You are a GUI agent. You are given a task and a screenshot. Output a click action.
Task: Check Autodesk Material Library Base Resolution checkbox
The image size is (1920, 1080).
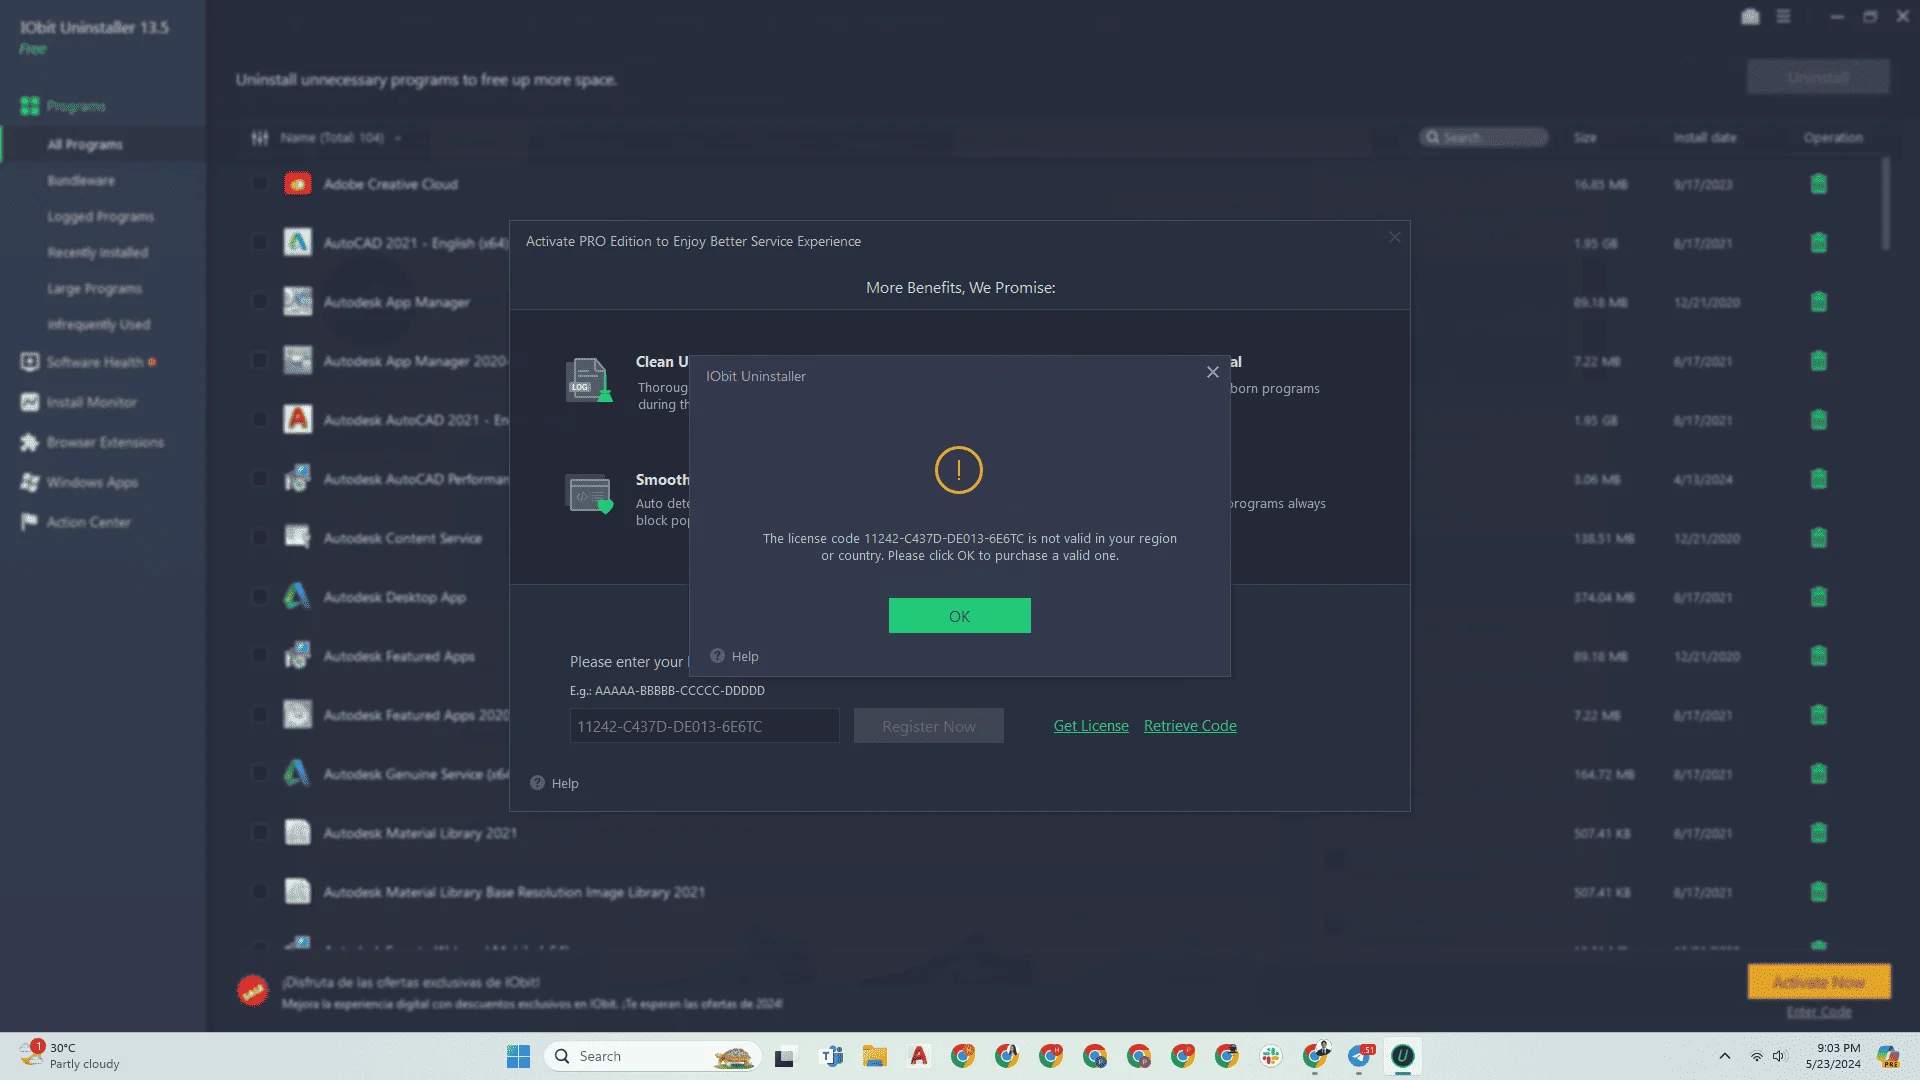coord(259,892)
